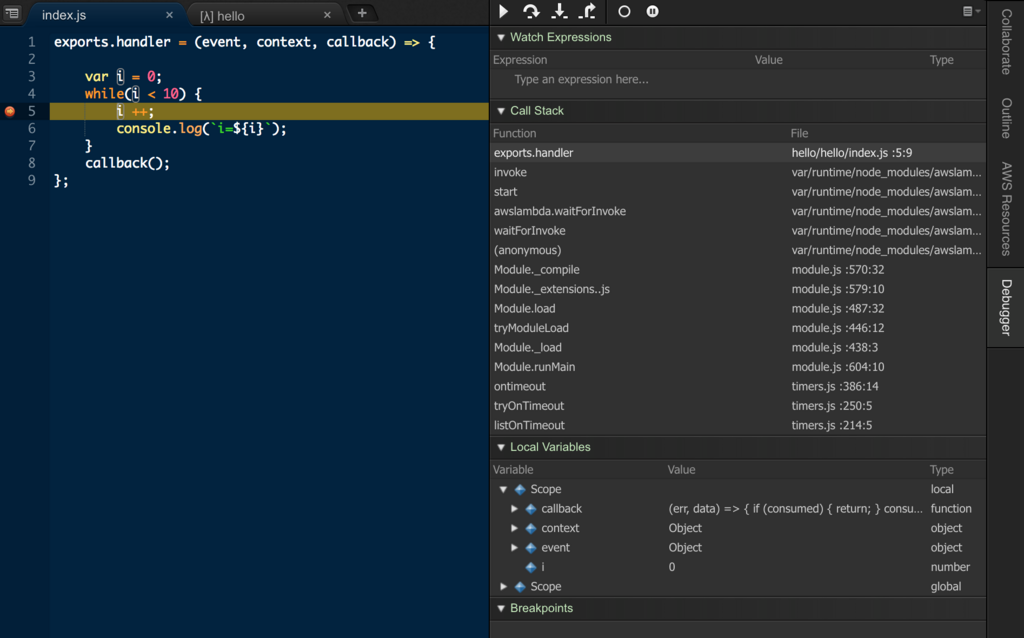The image size is (1024, 638).
Task: Select the listOnTimeout stack frame
Action: pos(738,426)
